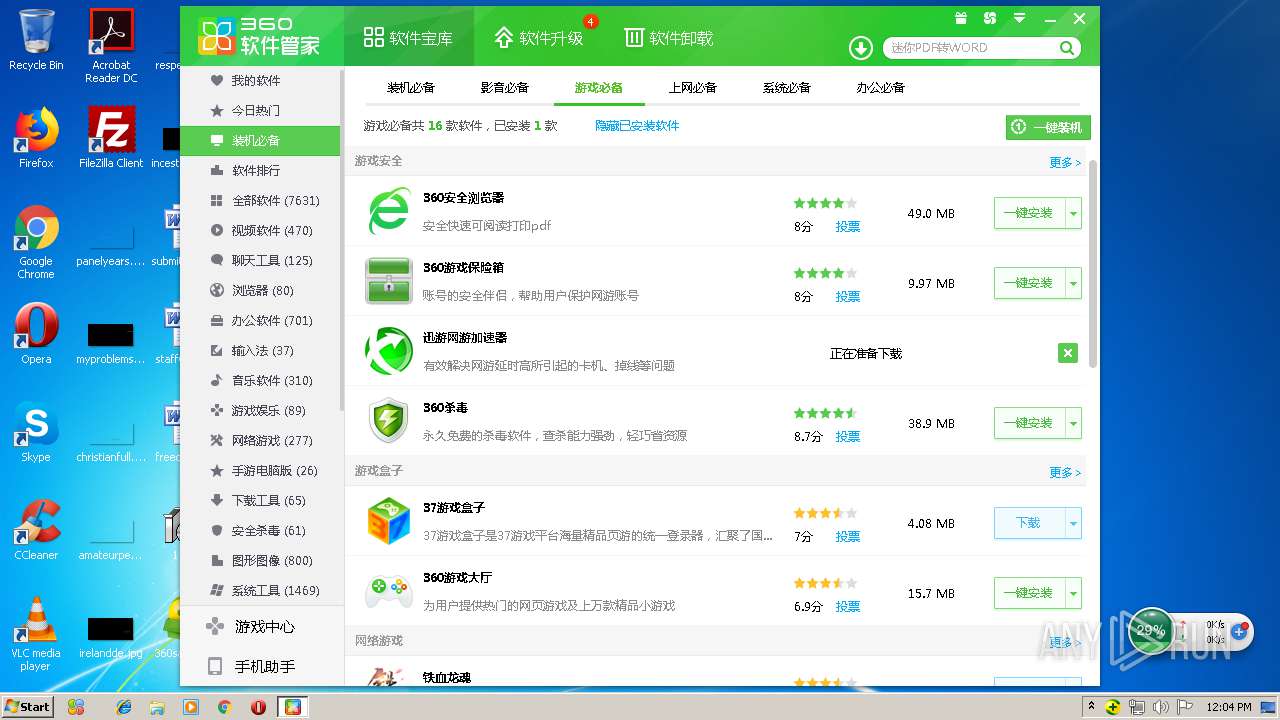The width and height of the screenshot is (1280, 720).
Task: Click 投票 link for 37游戏盒子
Action: (848, 537)
